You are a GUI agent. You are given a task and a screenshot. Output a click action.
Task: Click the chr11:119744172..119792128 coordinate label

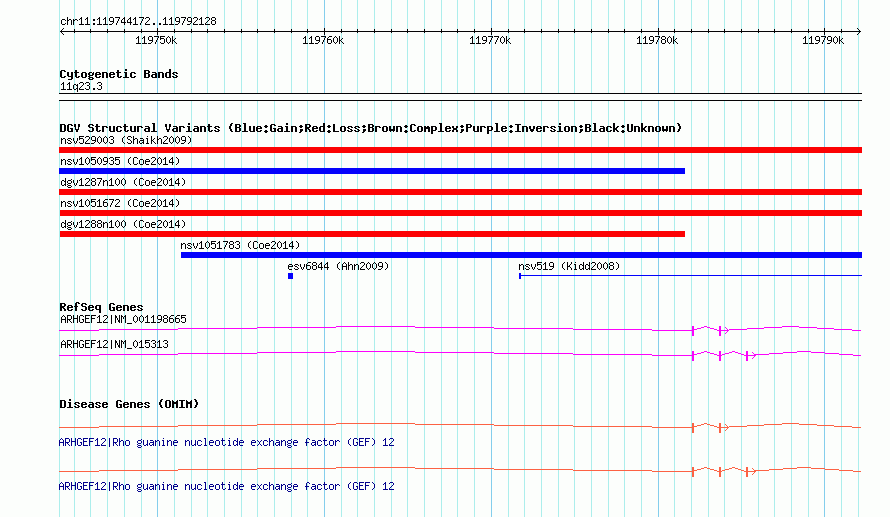138,22
